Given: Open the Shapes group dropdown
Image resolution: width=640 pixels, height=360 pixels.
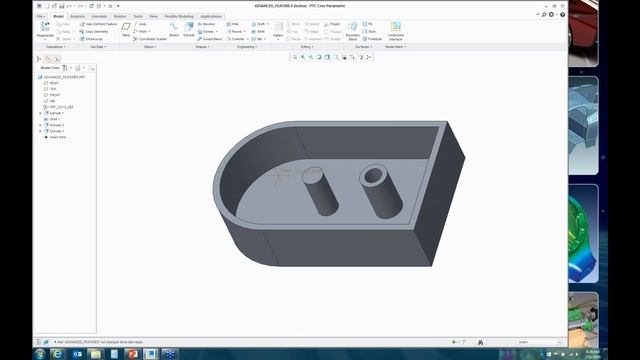Looking at the screenshot, I should click(x=202, y=47).
